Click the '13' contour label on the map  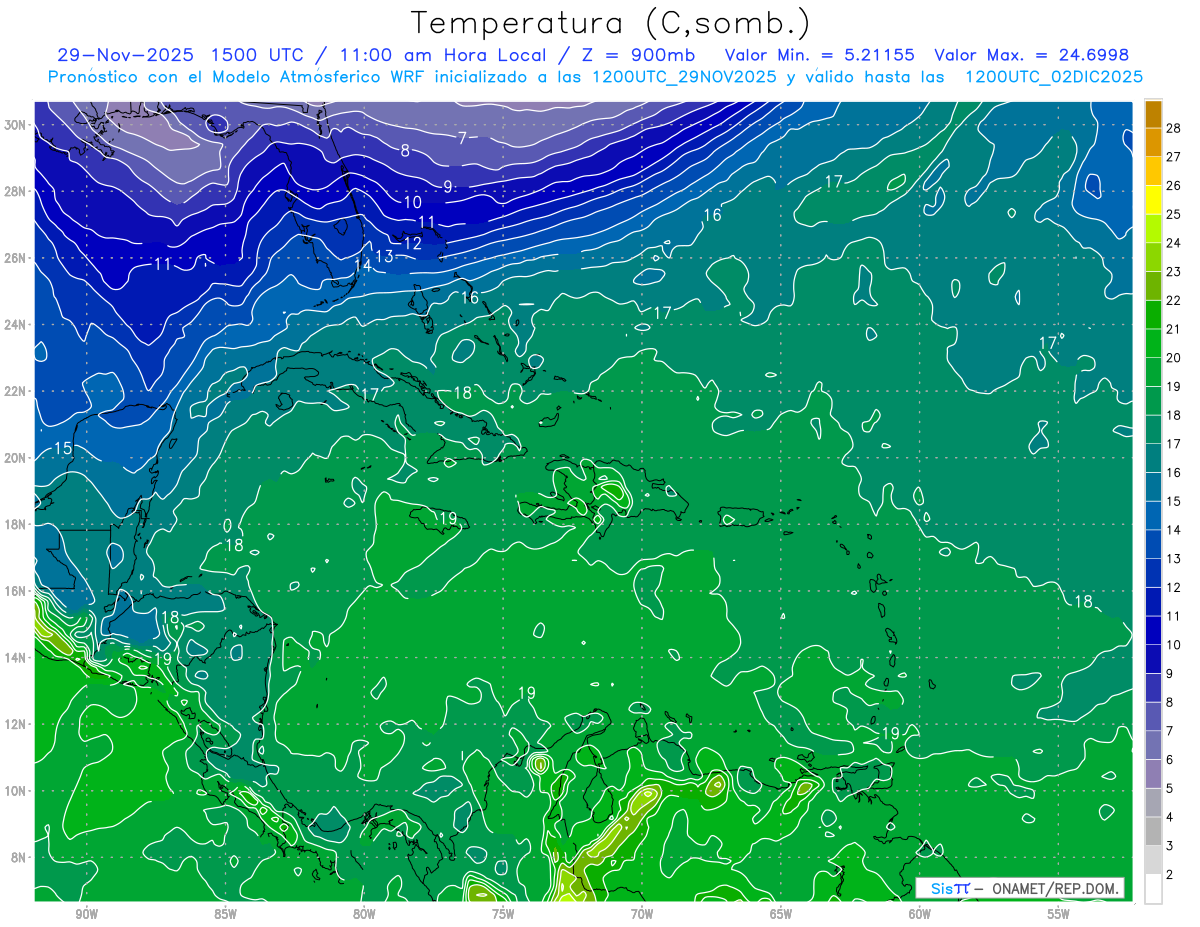[384, 257]
